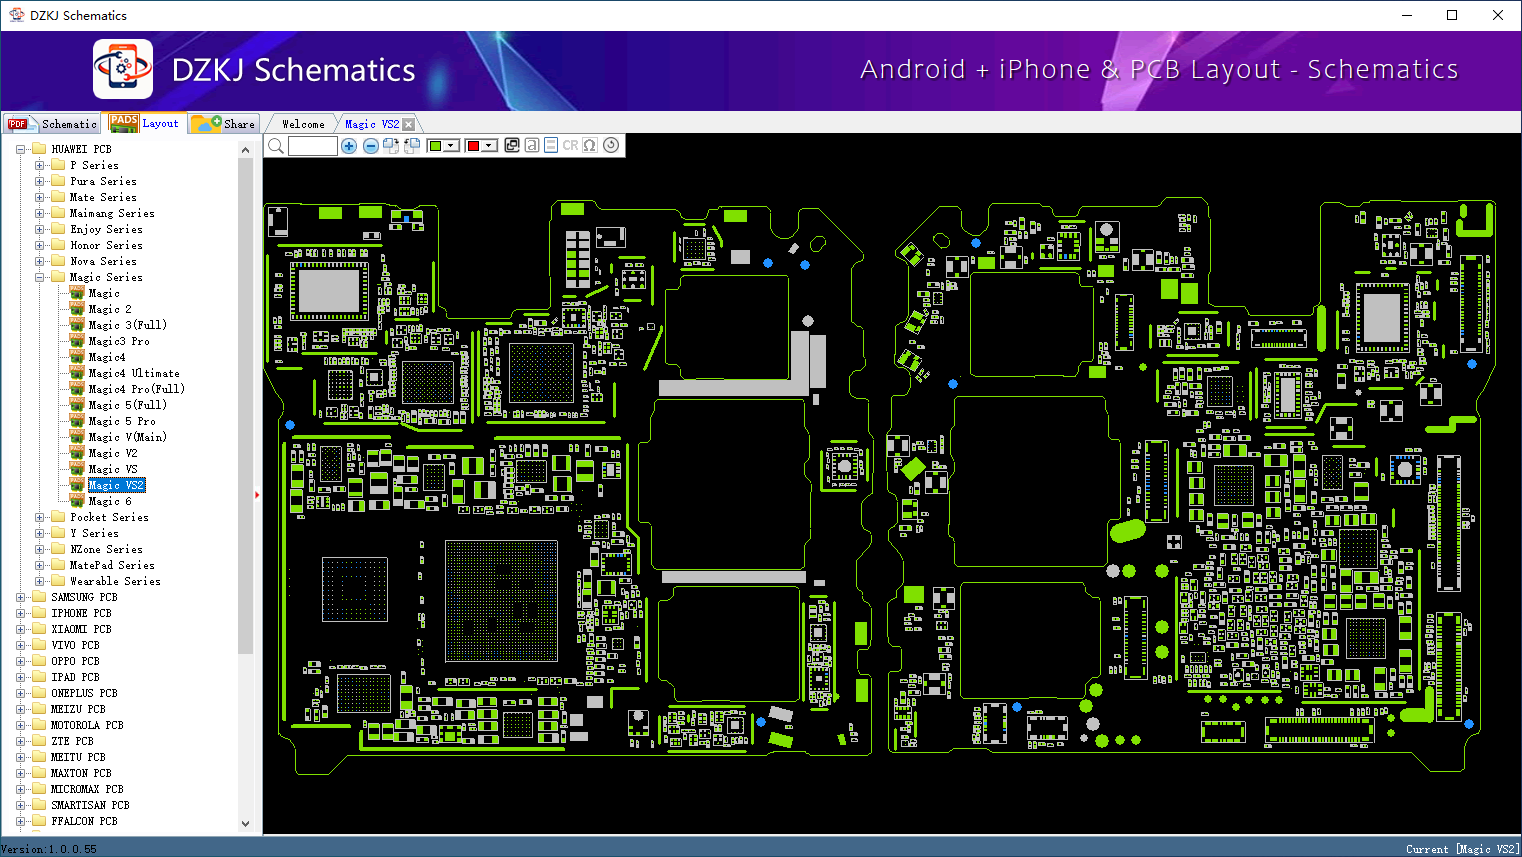
Task: Switch to the Welcome document tab
Action: tap(303, 124)
